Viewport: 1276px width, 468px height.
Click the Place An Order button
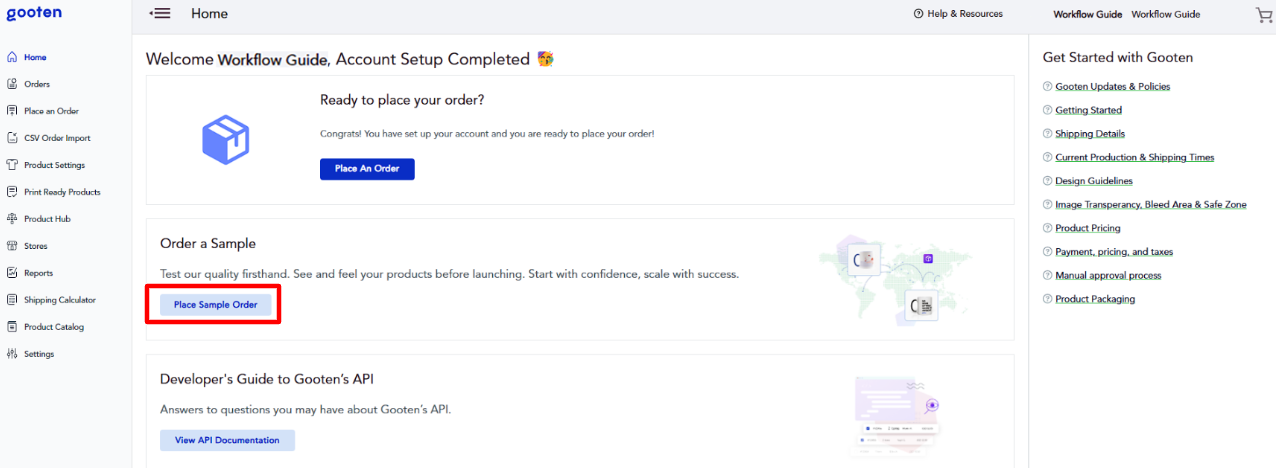(x=367, y=169)
